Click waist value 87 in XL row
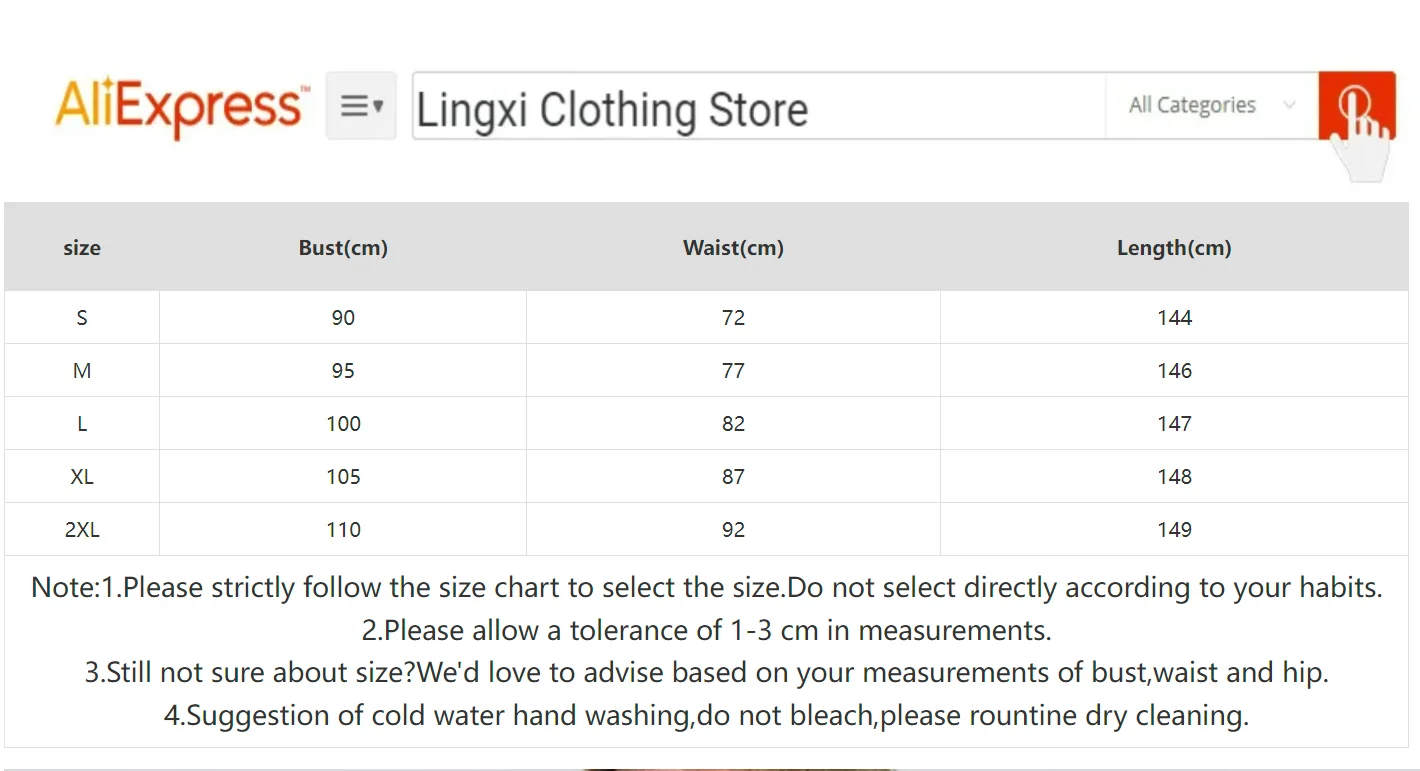This screenshot has height=771, width=1420. [x=733, y=477]
